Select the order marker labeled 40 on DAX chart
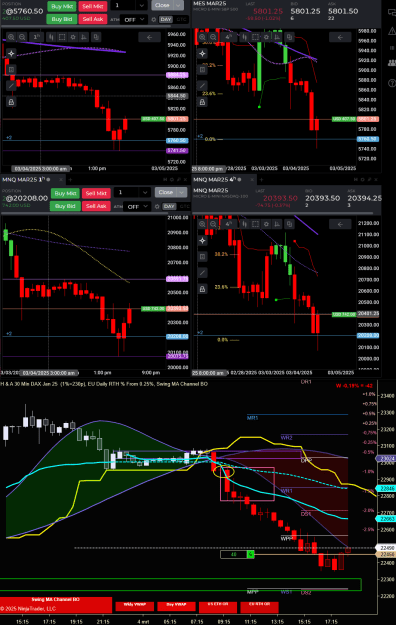 point(237,554)
